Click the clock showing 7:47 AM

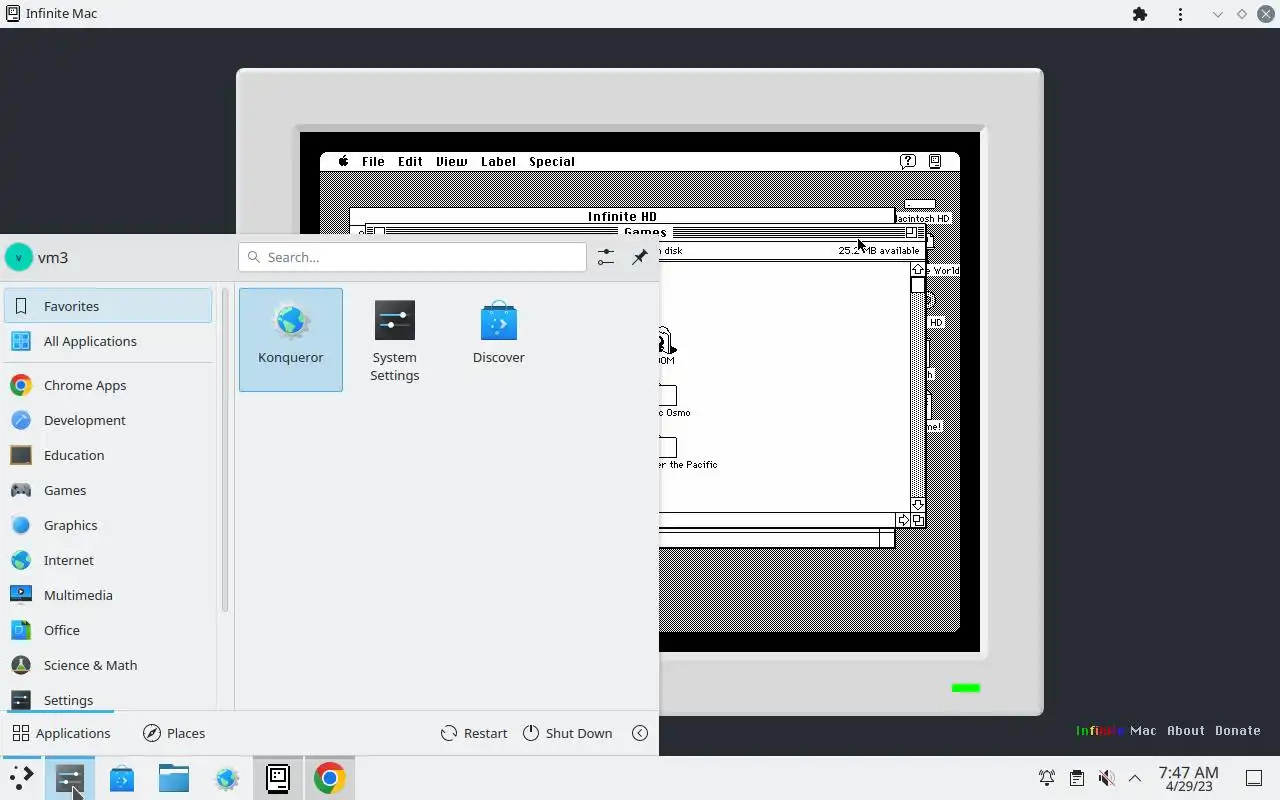[x=1188, y=778]
